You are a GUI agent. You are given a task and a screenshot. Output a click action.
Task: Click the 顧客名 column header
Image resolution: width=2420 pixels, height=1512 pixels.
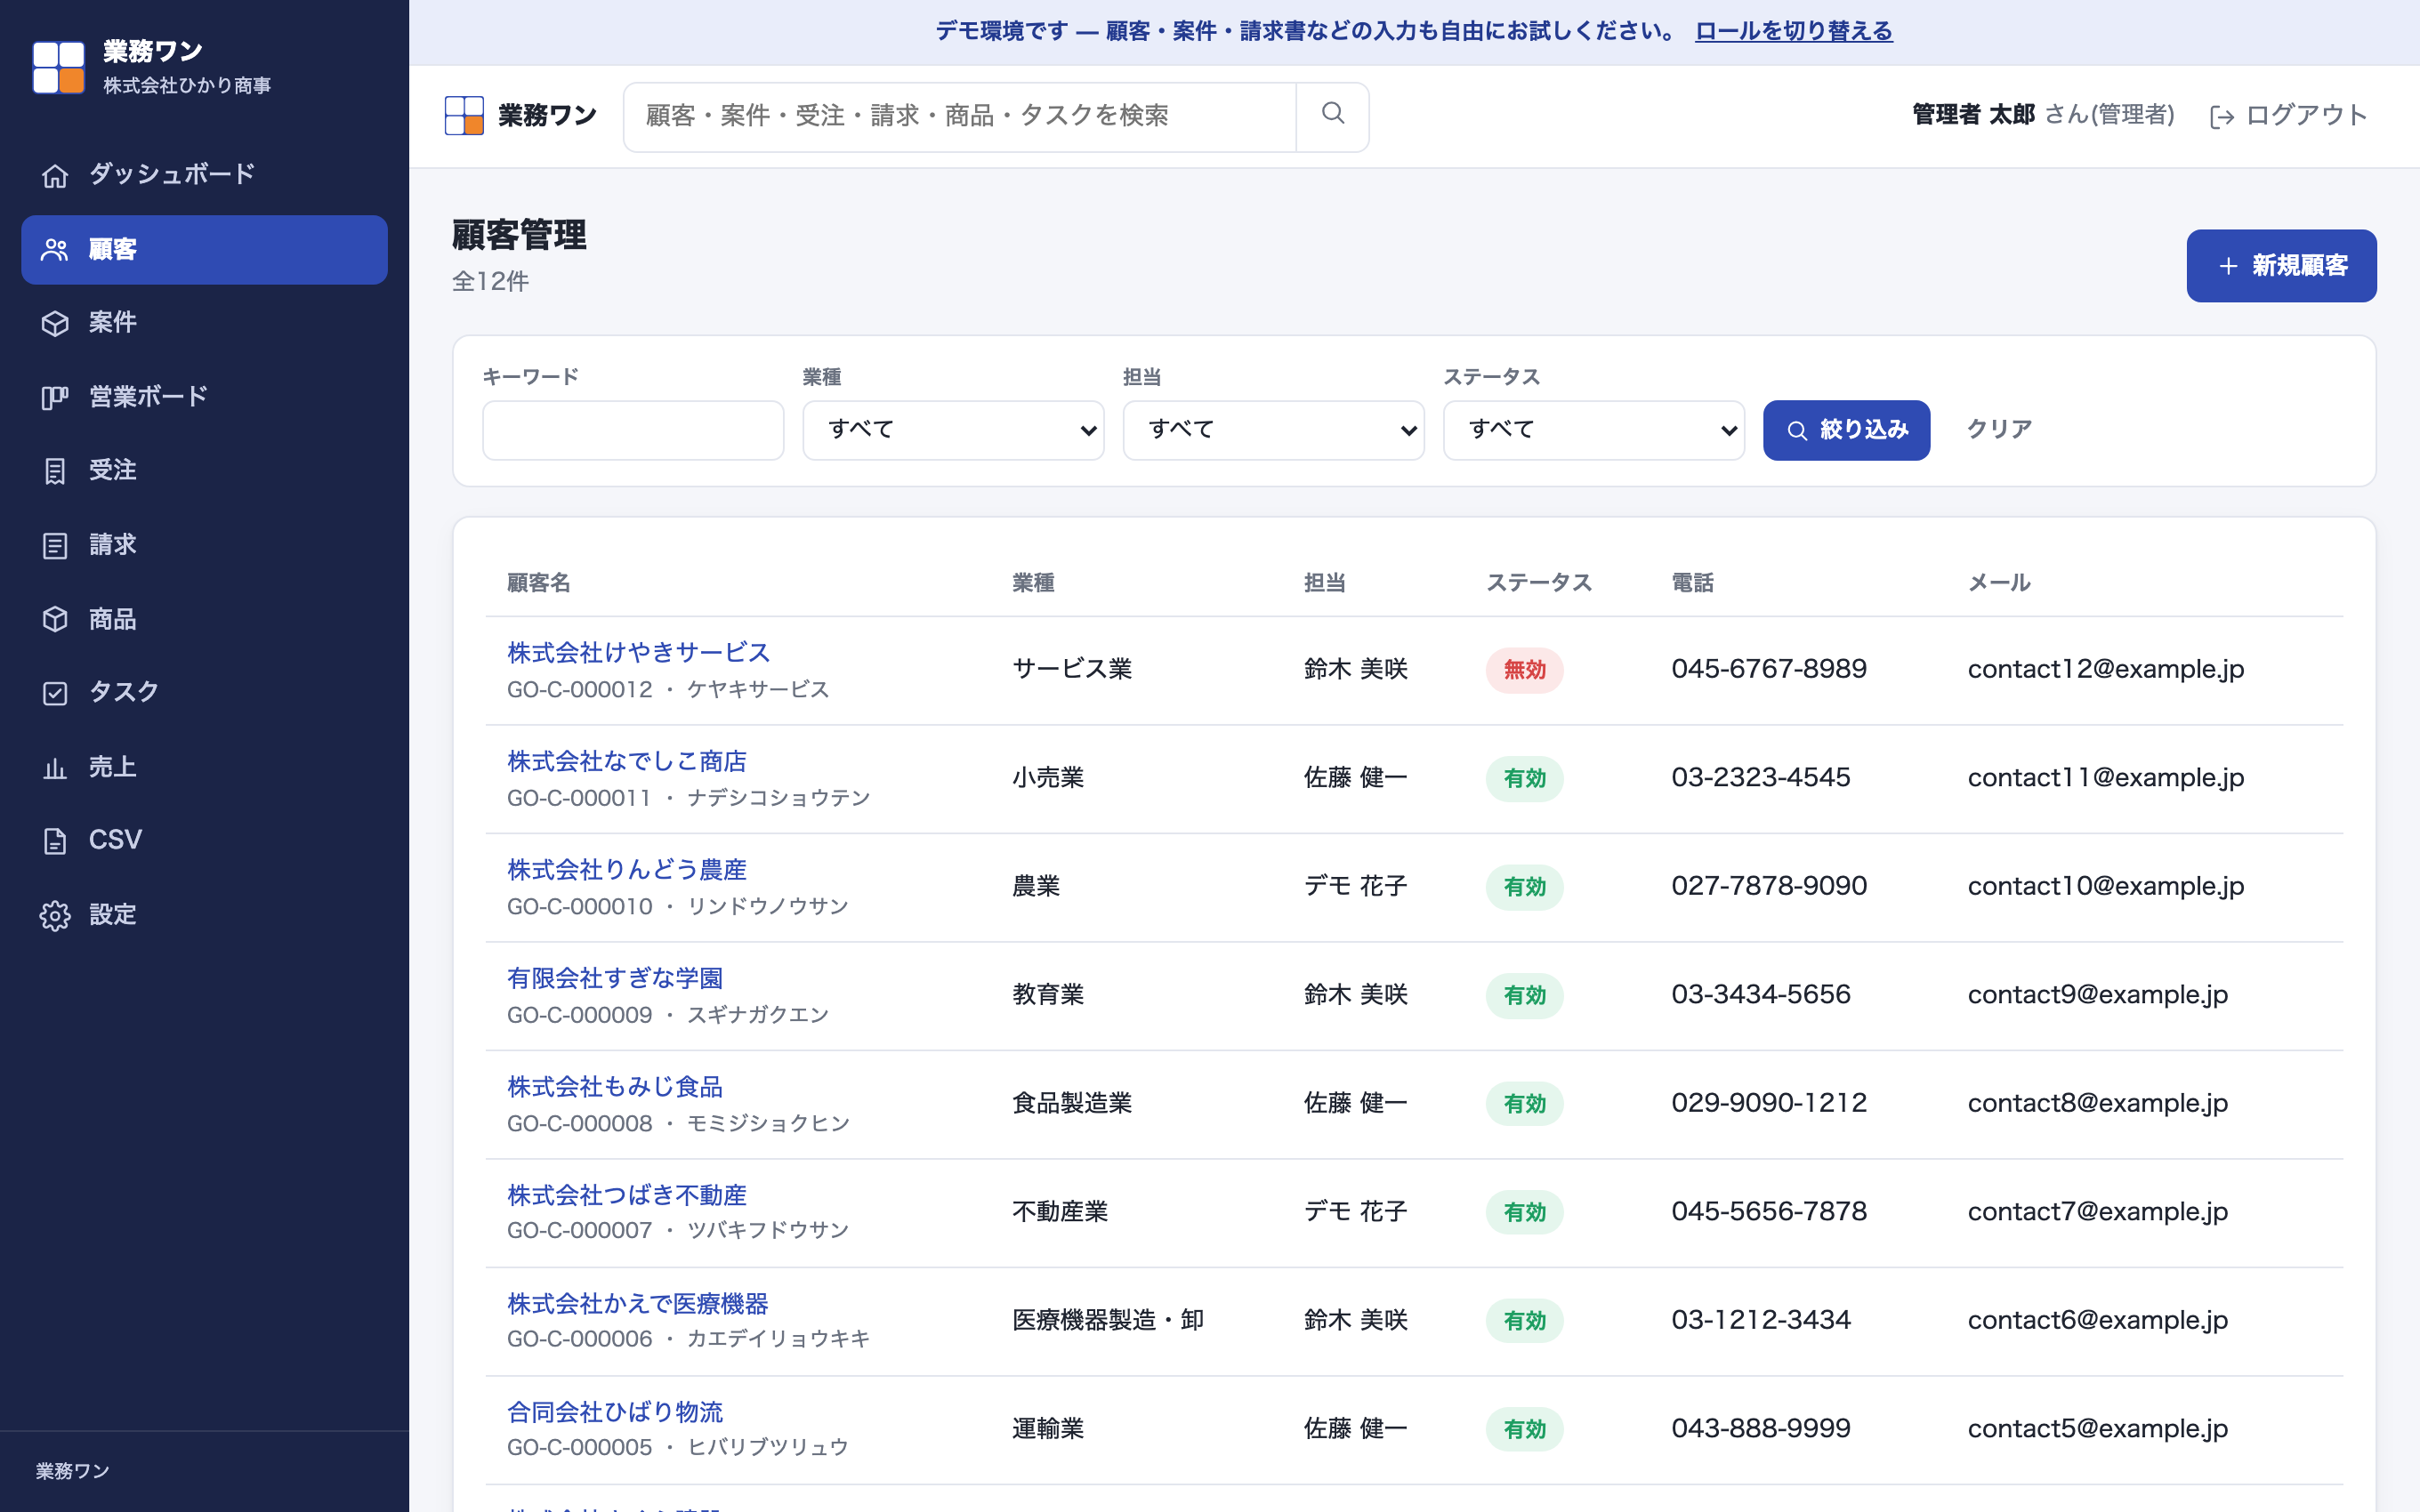539,583
